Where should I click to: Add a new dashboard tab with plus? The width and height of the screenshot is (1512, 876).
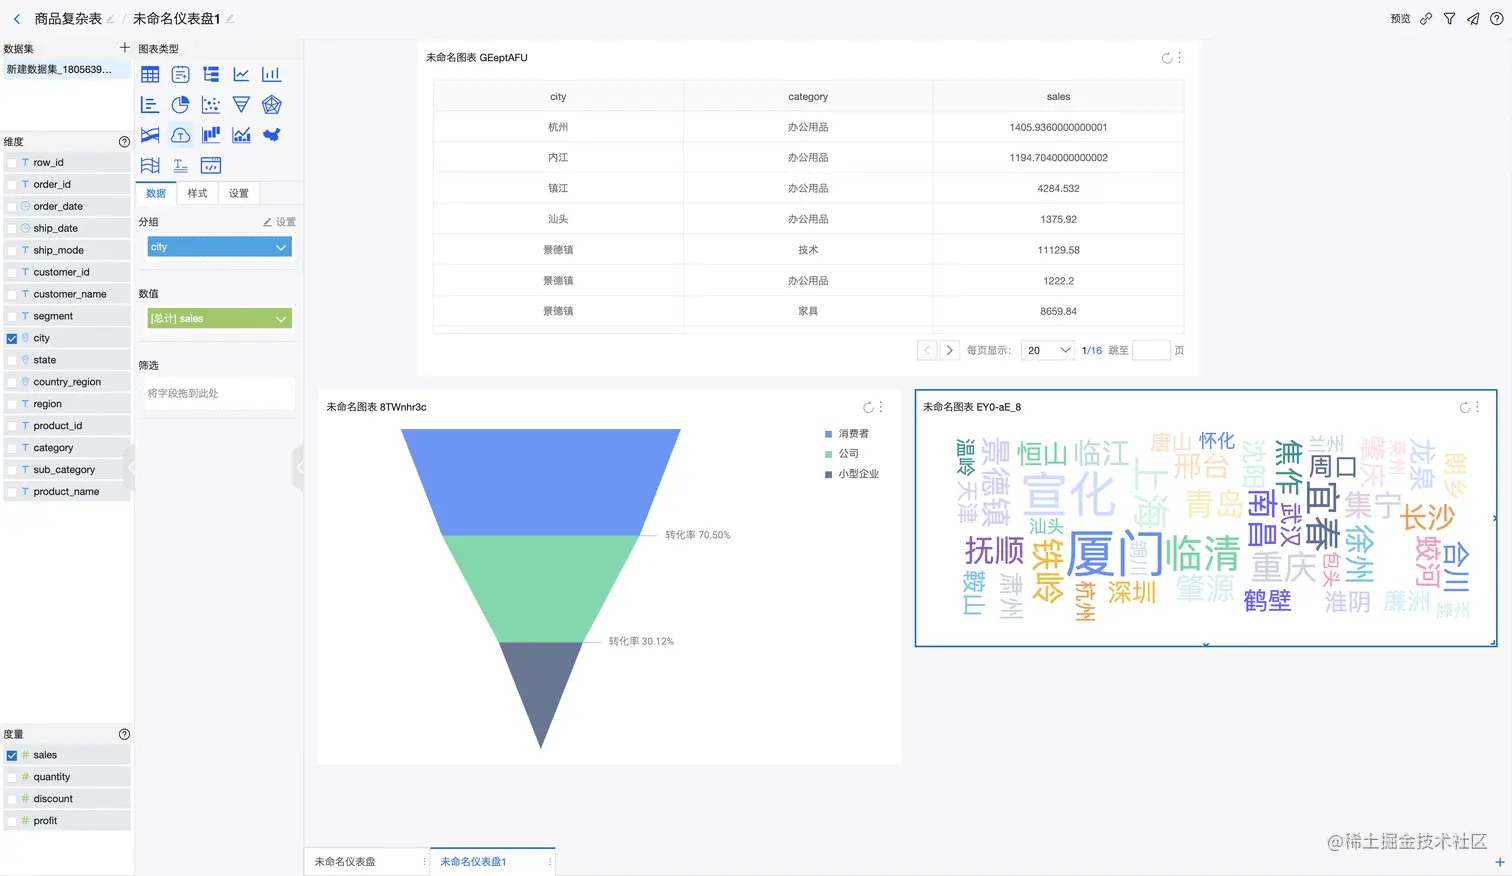[x=1499, y=862]
